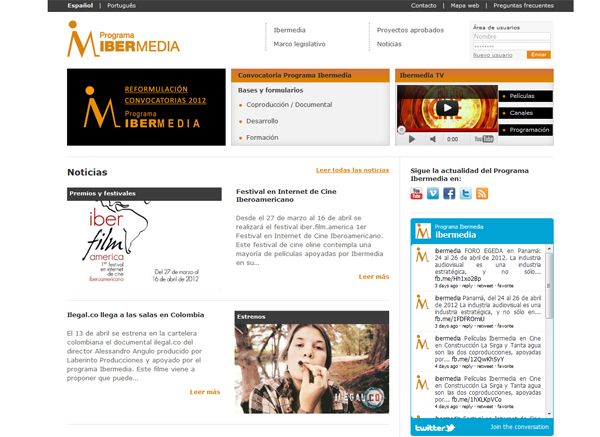600x437 pixels.
Task: Open the Facebook social icon
Action: click(x=449, y=194)
